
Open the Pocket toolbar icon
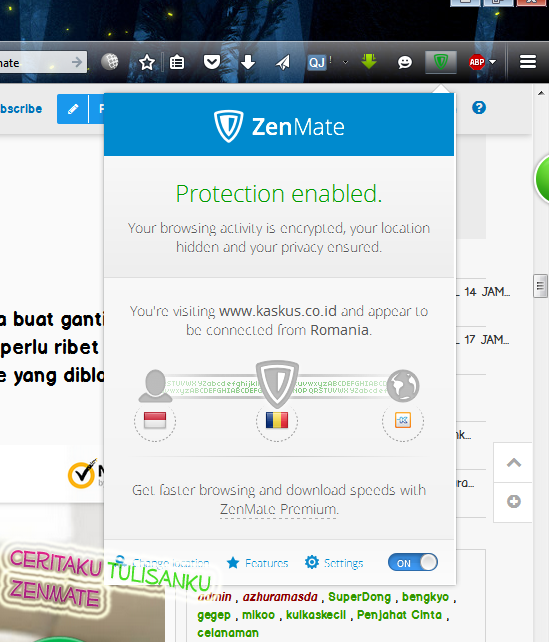point(212,62)
